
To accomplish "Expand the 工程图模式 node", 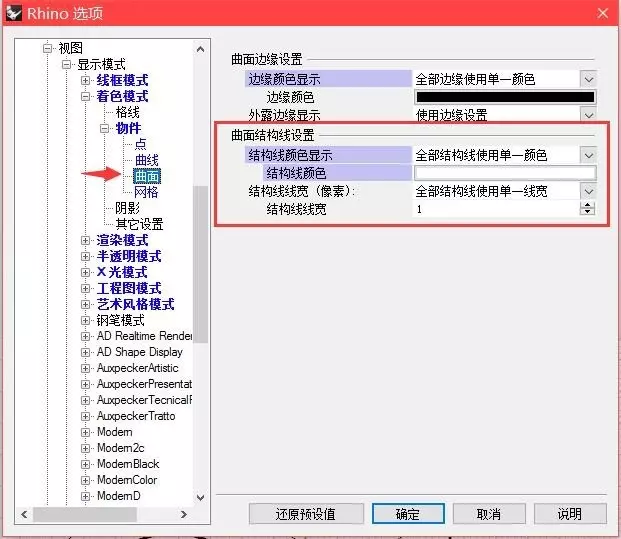I will click(85, 288).
